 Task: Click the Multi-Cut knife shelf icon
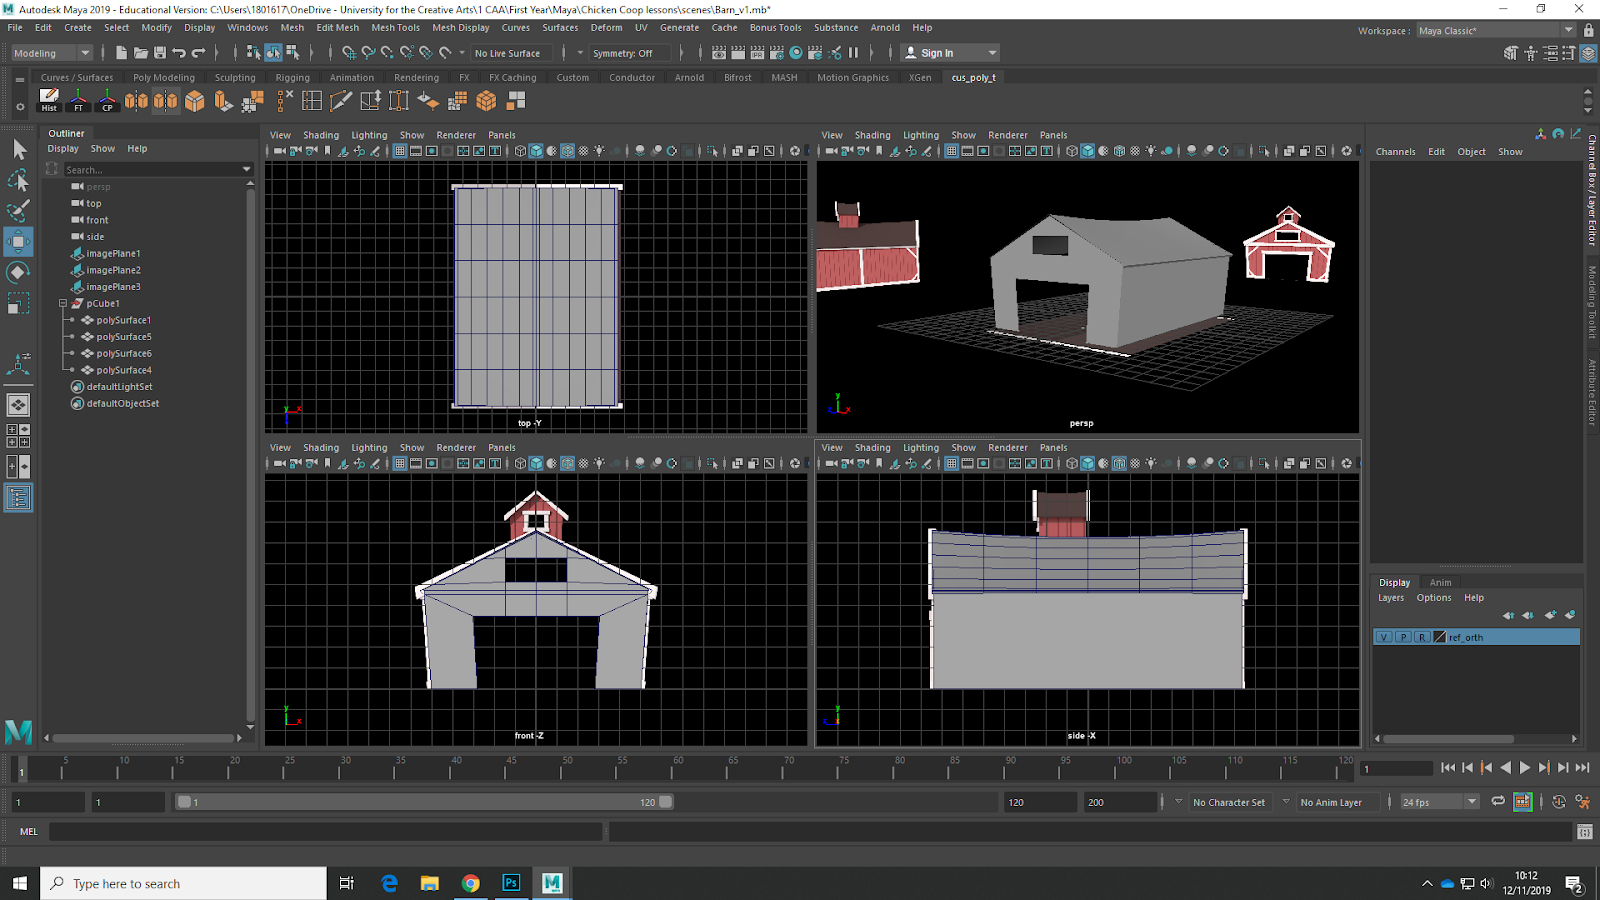341,101
